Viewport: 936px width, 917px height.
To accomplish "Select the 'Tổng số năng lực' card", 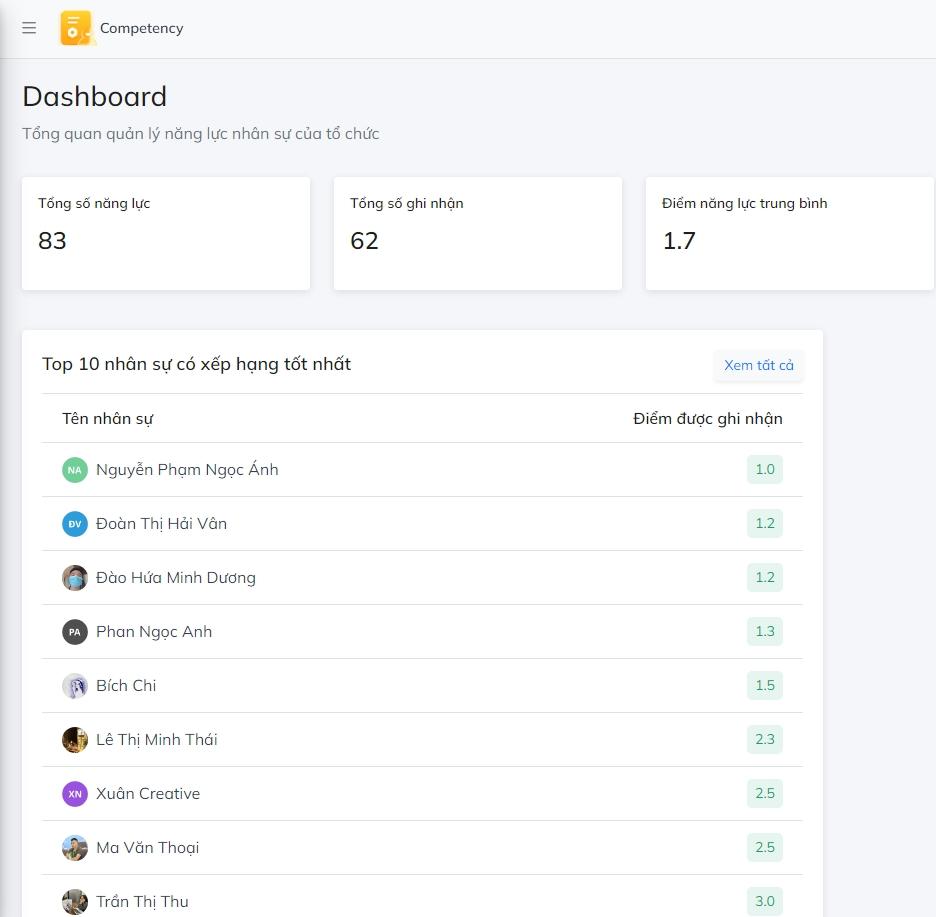I will click(166, 234).
